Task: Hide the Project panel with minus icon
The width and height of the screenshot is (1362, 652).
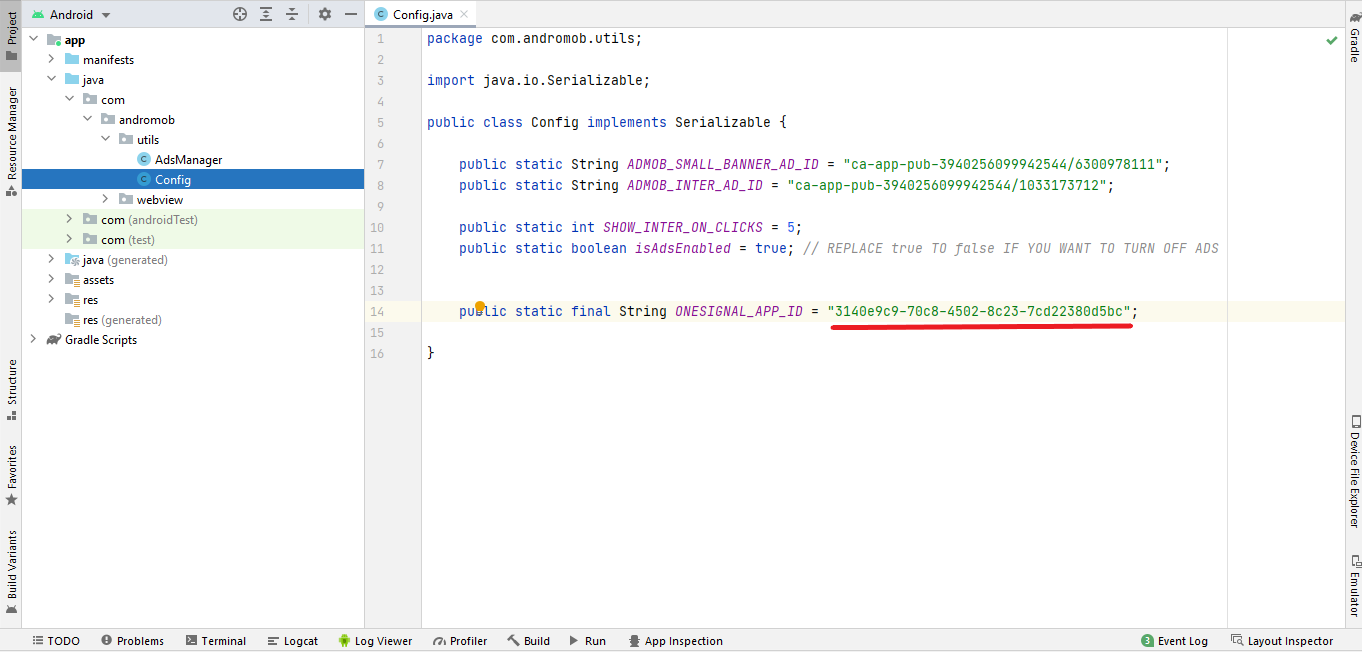Action: (x=350, y=14)
